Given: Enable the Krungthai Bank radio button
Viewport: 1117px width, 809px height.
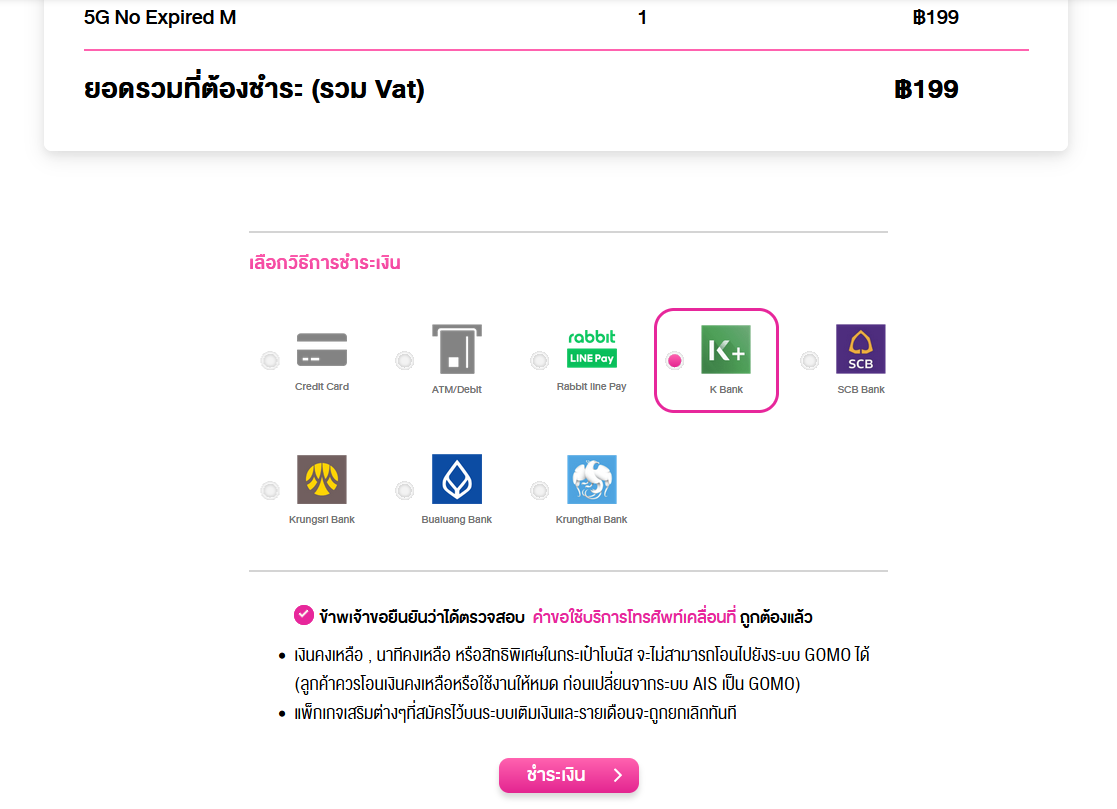Looking at the screenshot, I should [539, 490].
